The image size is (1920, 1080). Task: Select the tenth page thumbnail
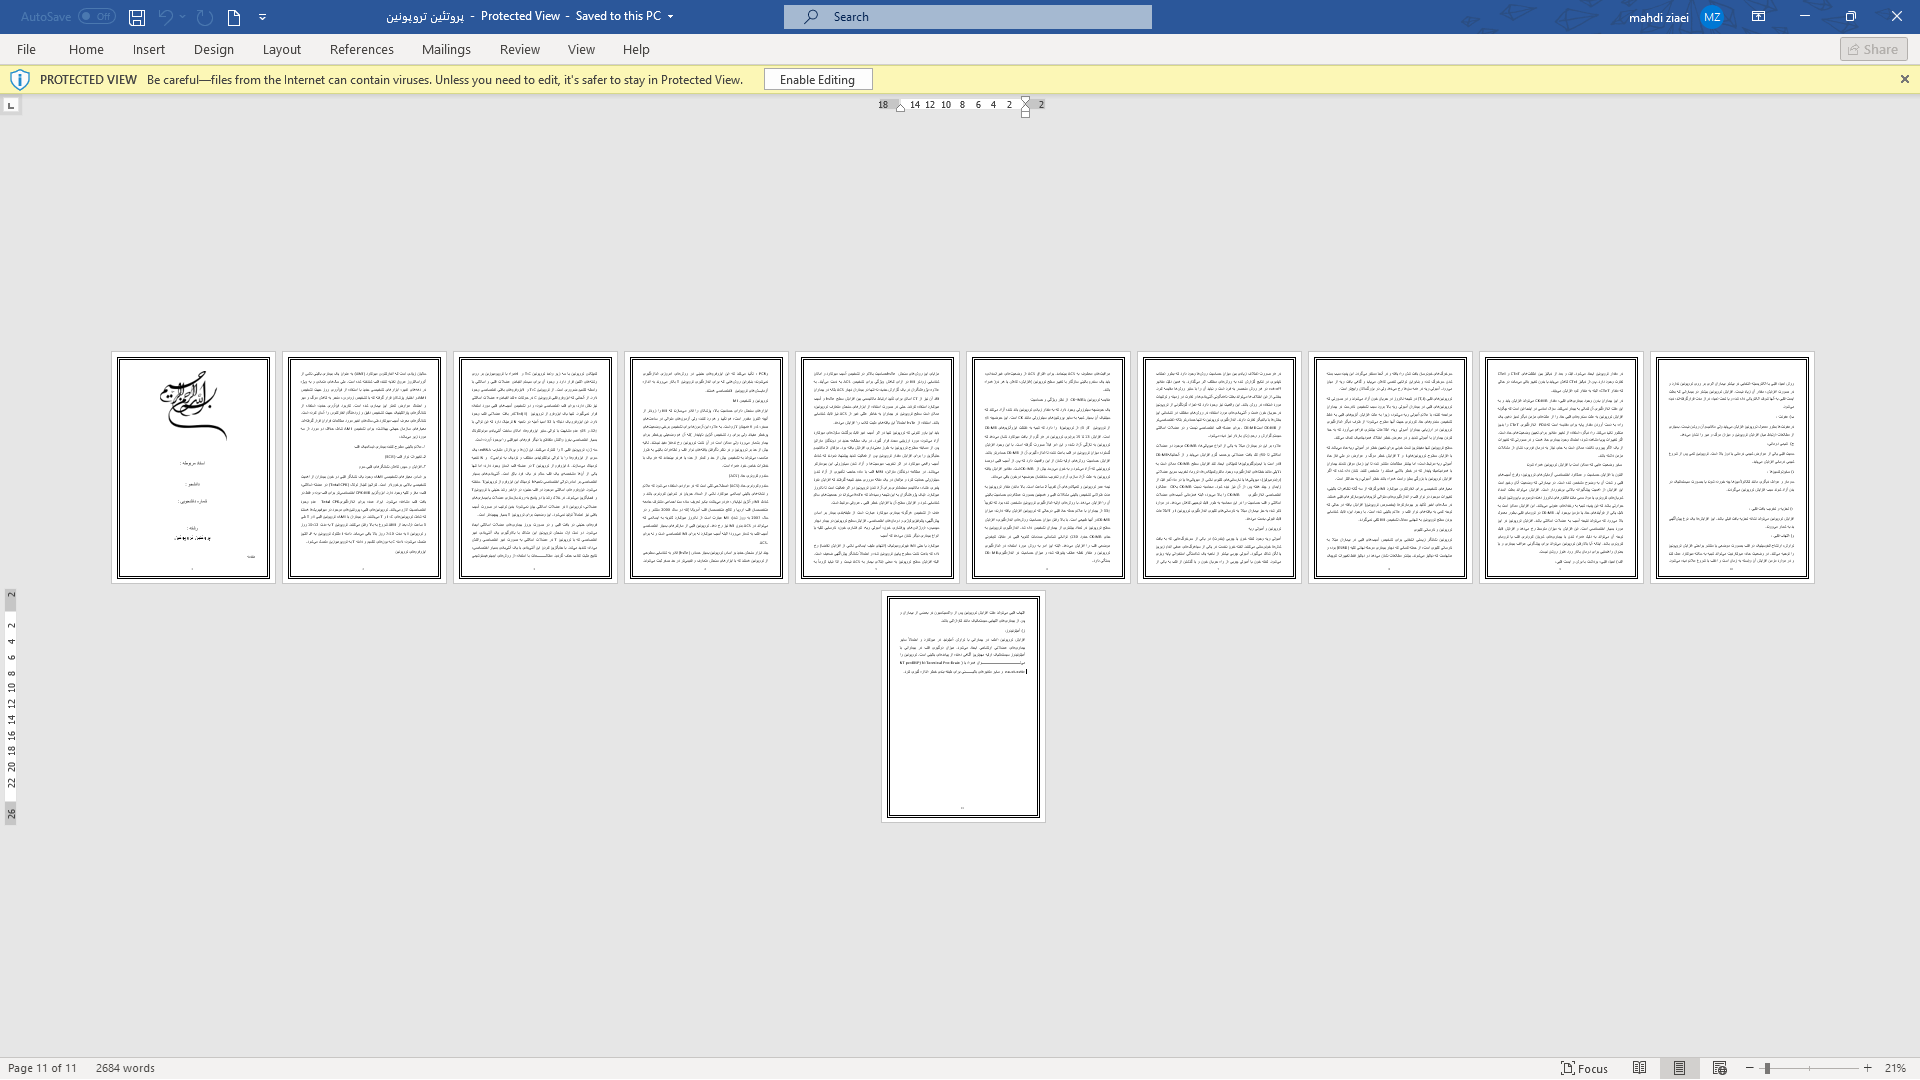[x=1732, y=468]
